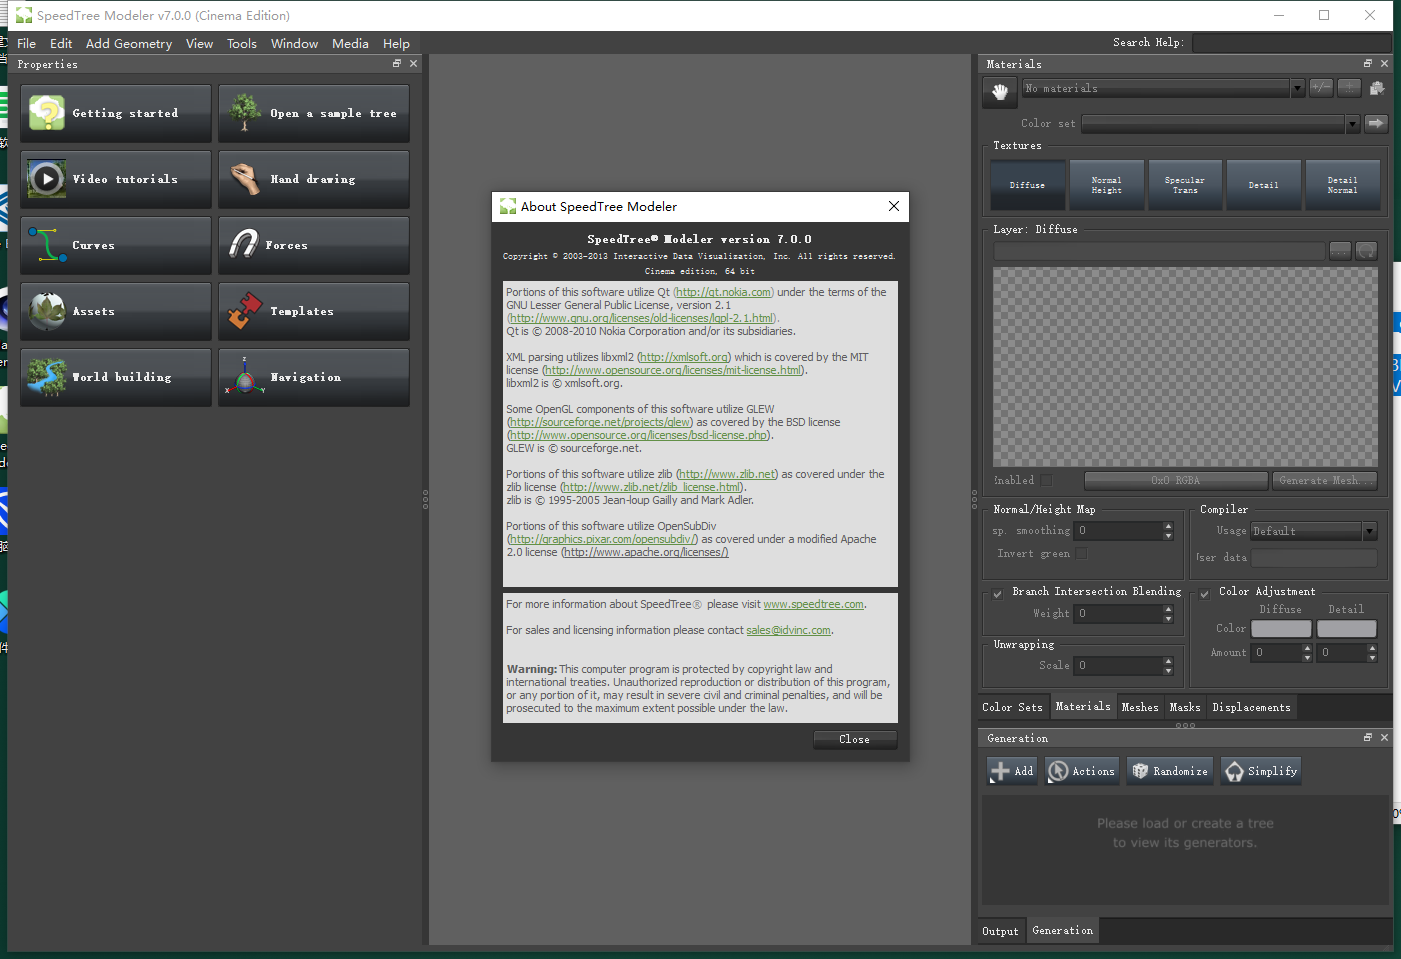This screenshot has width=1401, height=959.
Task: Open the View menu
Action: pos(199,43)
